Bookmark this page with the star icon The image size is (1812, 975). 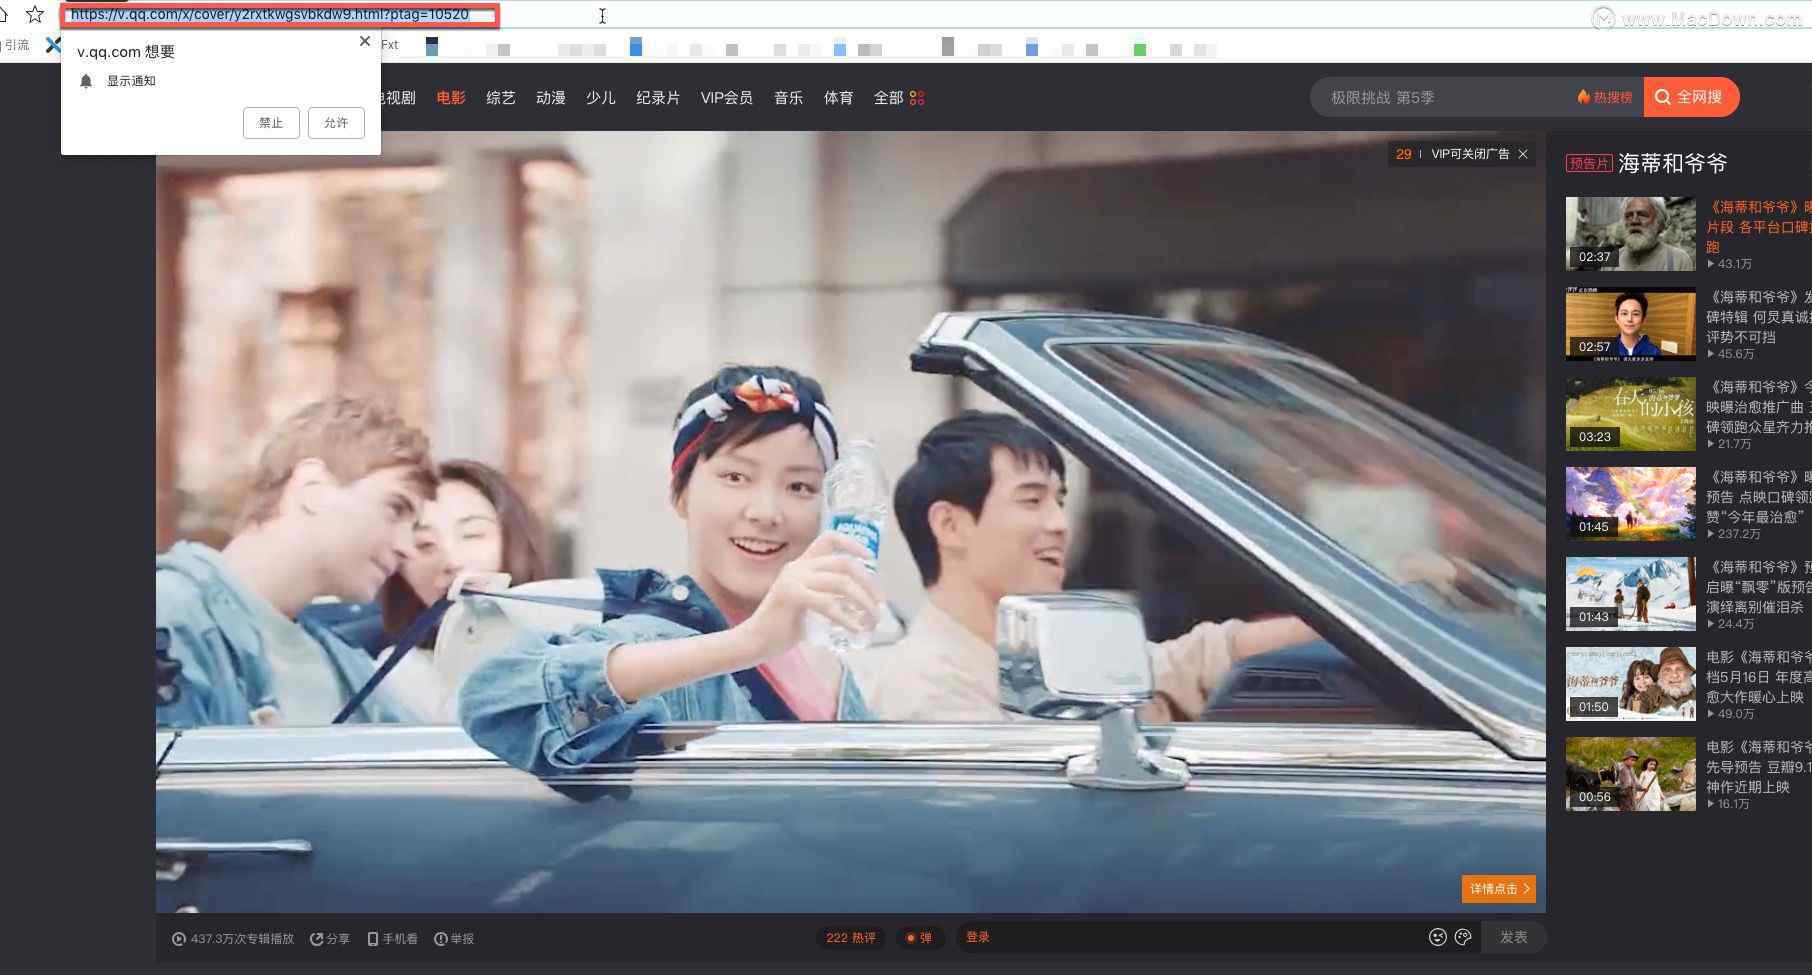pos(35,14)
